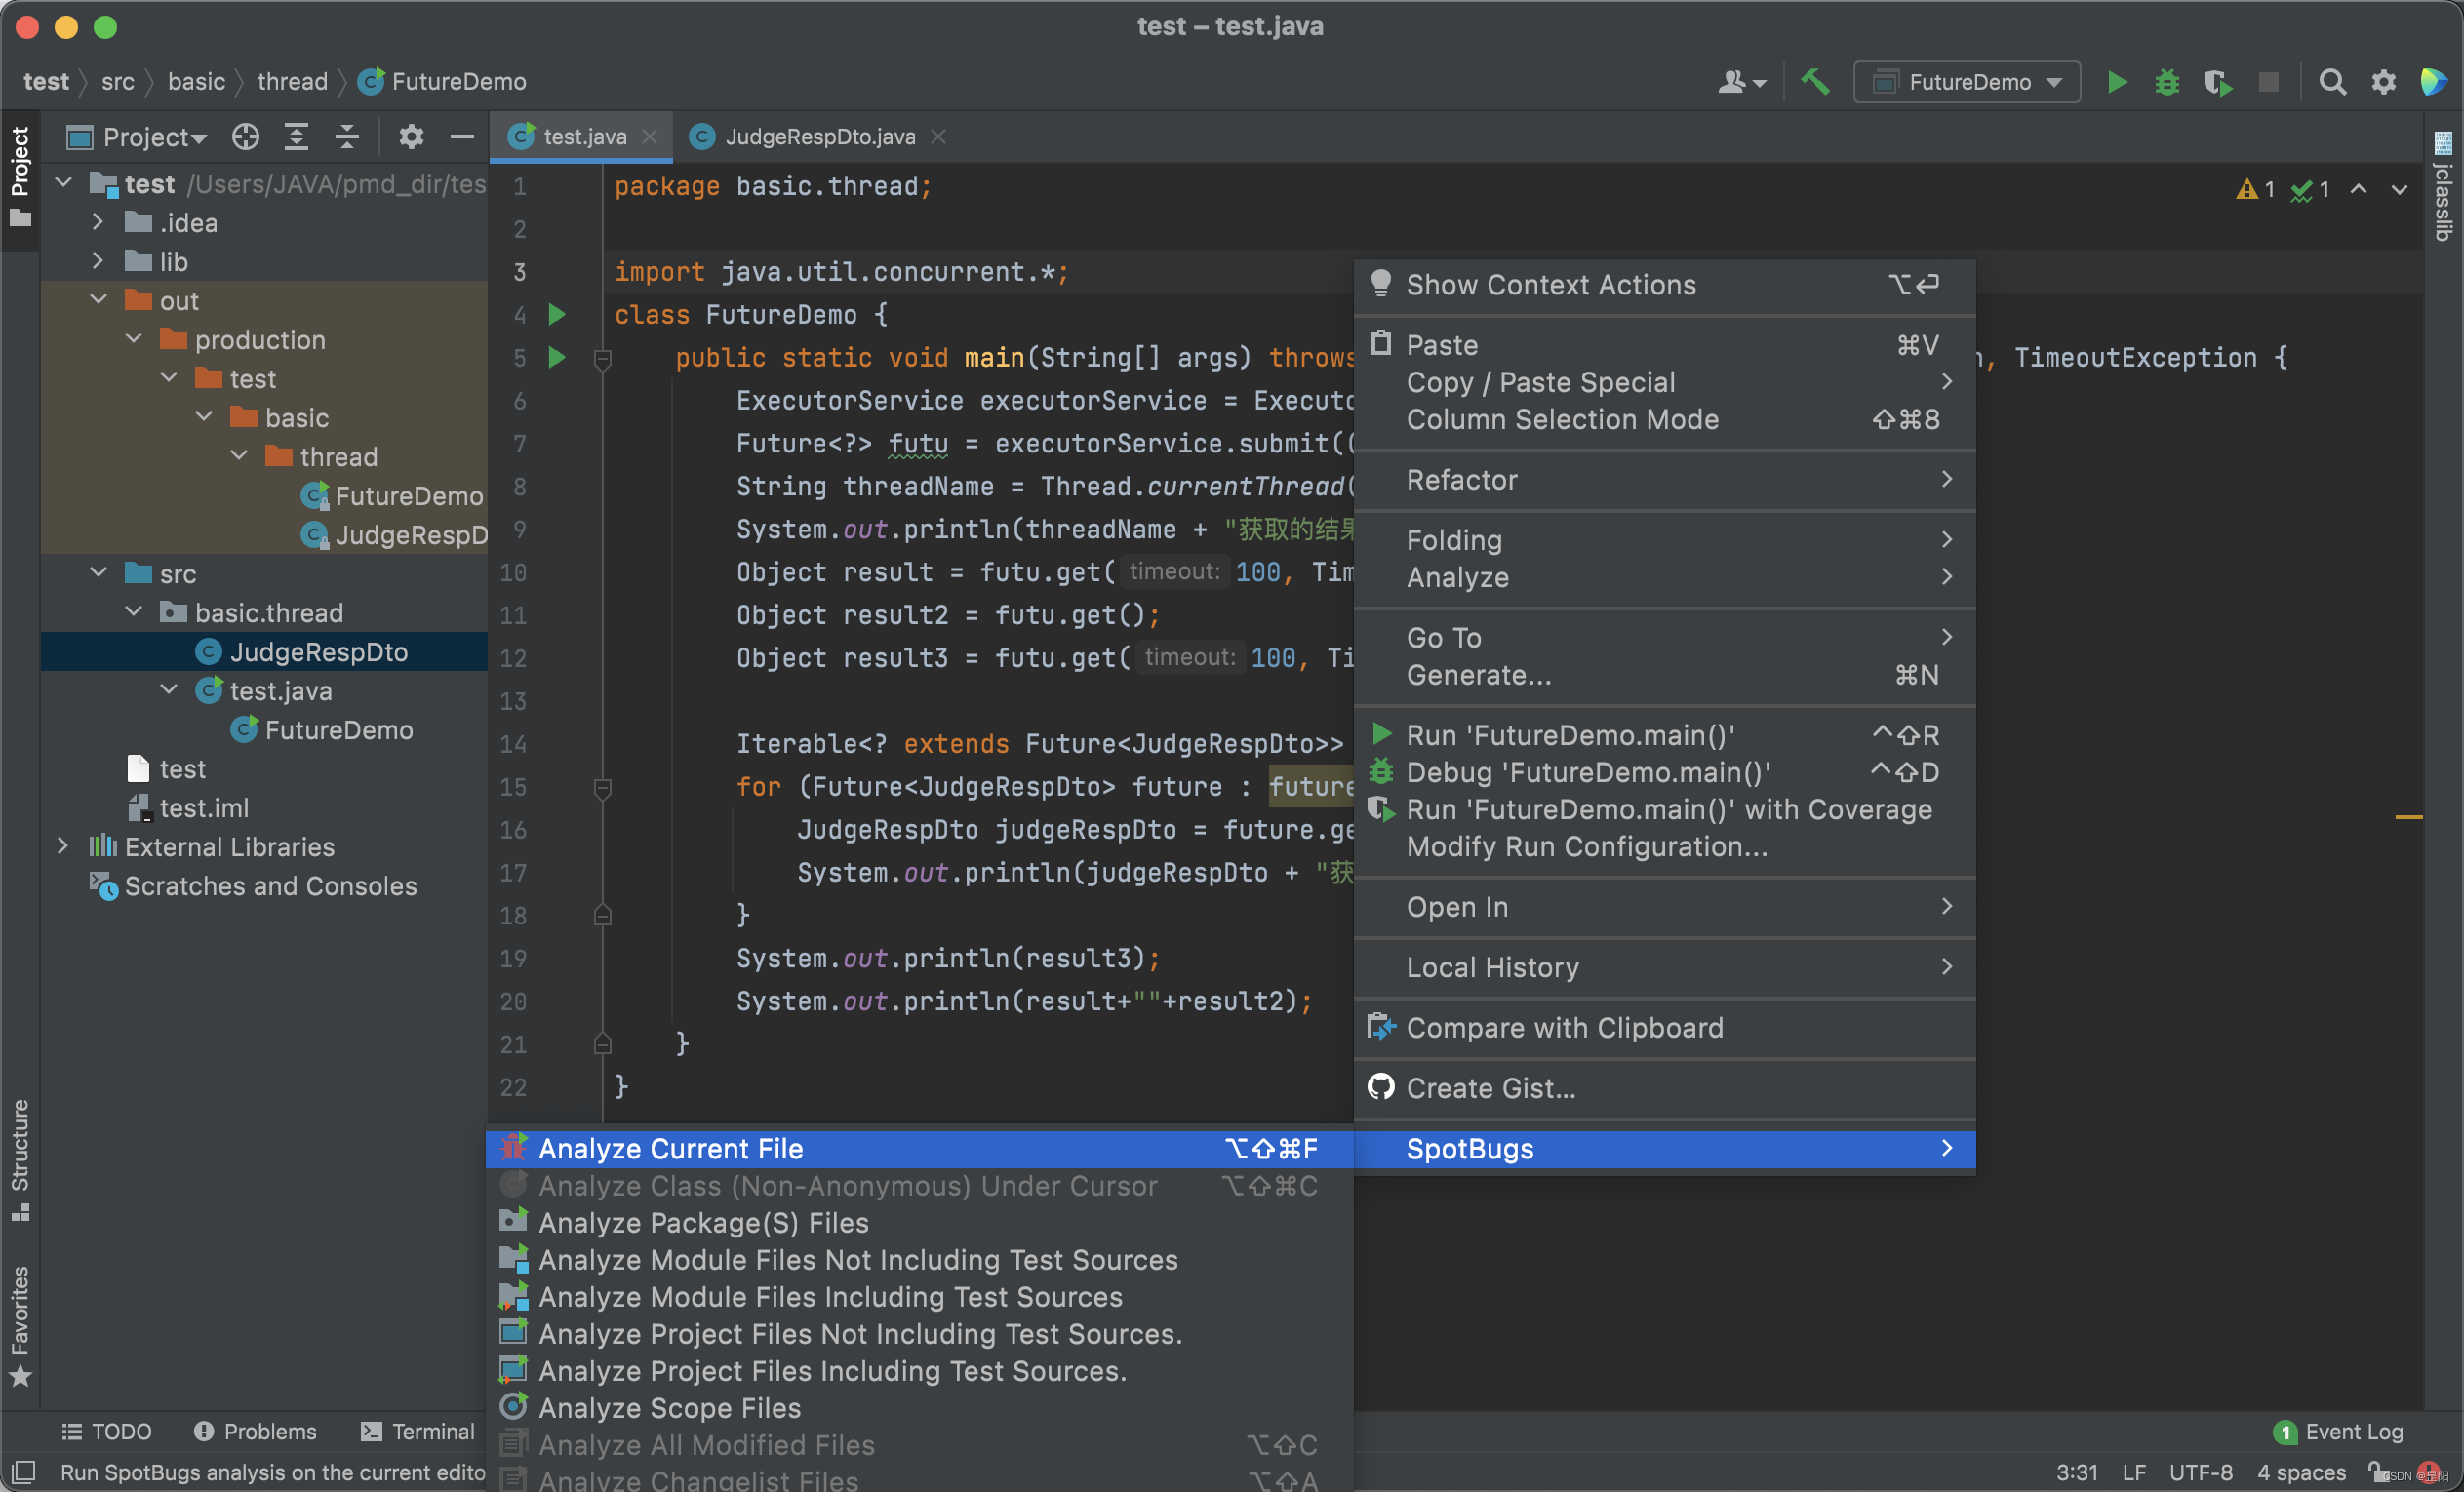Viewport: 2464px width, 1492px height.
Task: Open the Terminal tool window
Action: [x=417, y=1431]
